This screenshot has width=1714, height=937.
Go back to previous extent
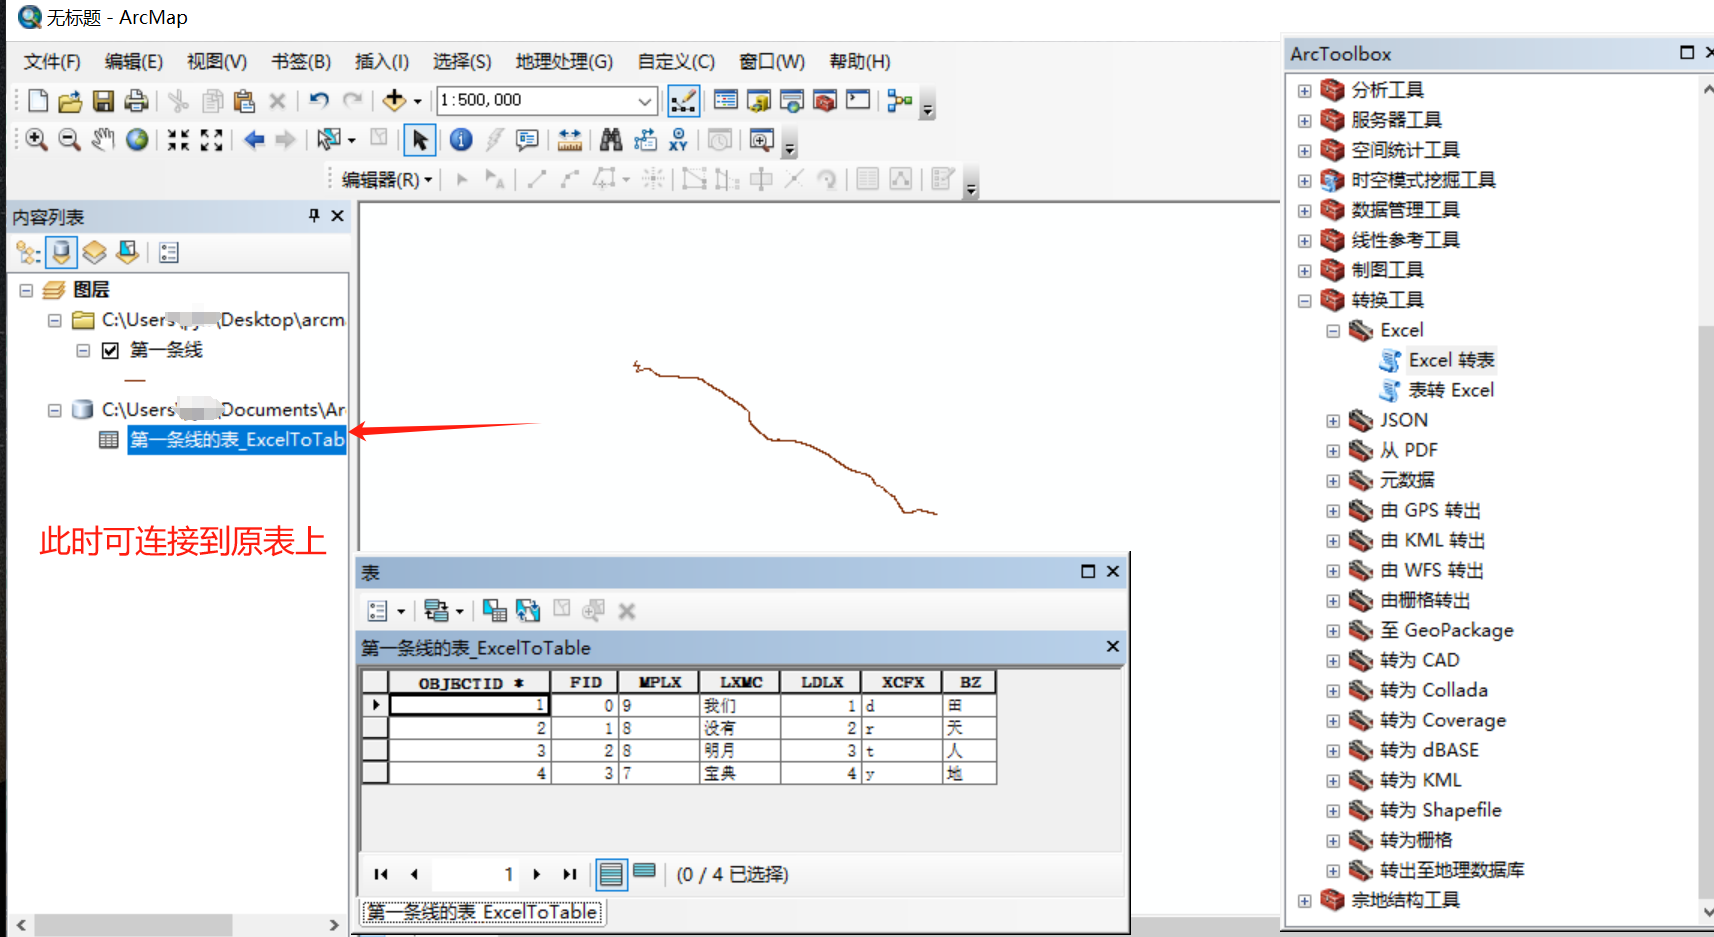(x=254, y=140)
